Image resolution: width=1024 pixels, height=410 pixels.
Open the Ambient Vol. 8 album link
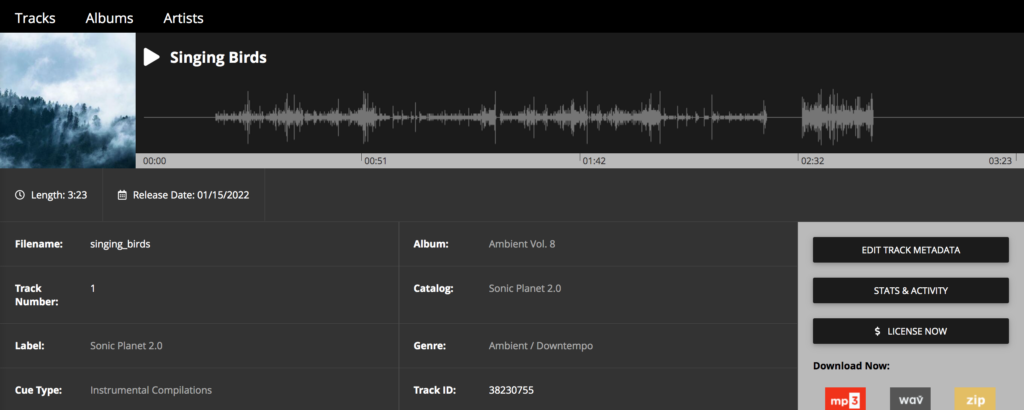pos(522,244)
